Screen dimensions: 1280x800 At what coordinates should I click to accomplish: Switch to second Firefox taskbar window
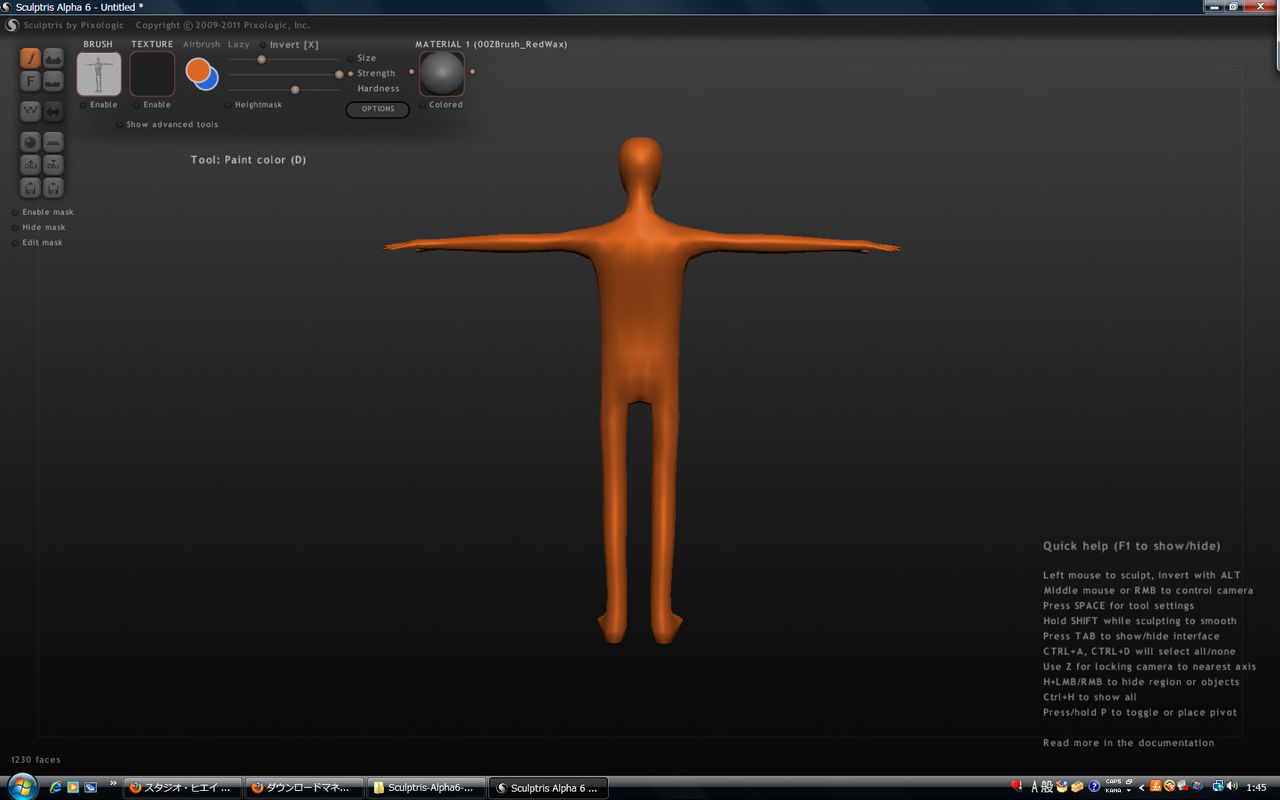pyautogui.click(x=304, y=788)
